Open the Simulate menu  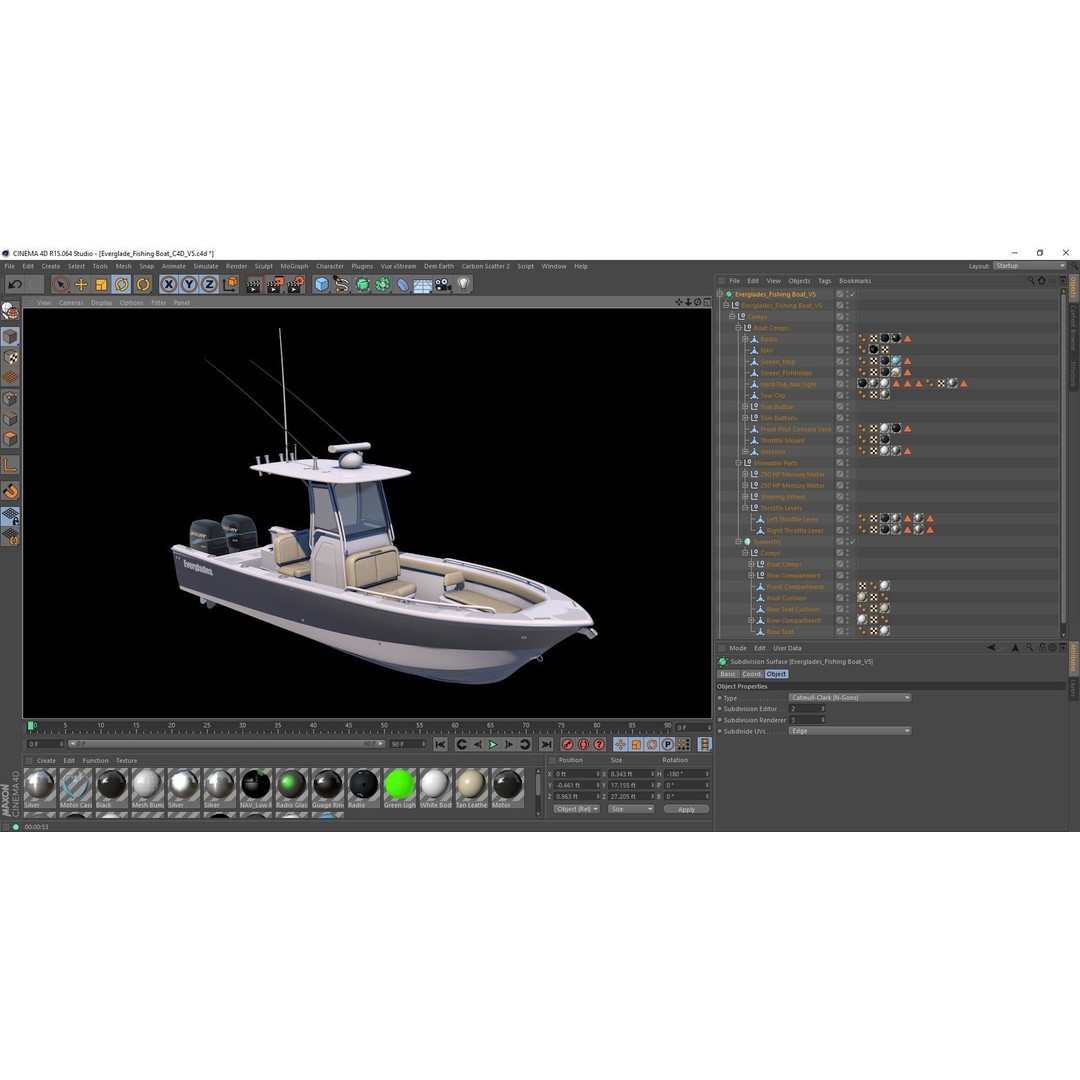click(x=205, y=266)
